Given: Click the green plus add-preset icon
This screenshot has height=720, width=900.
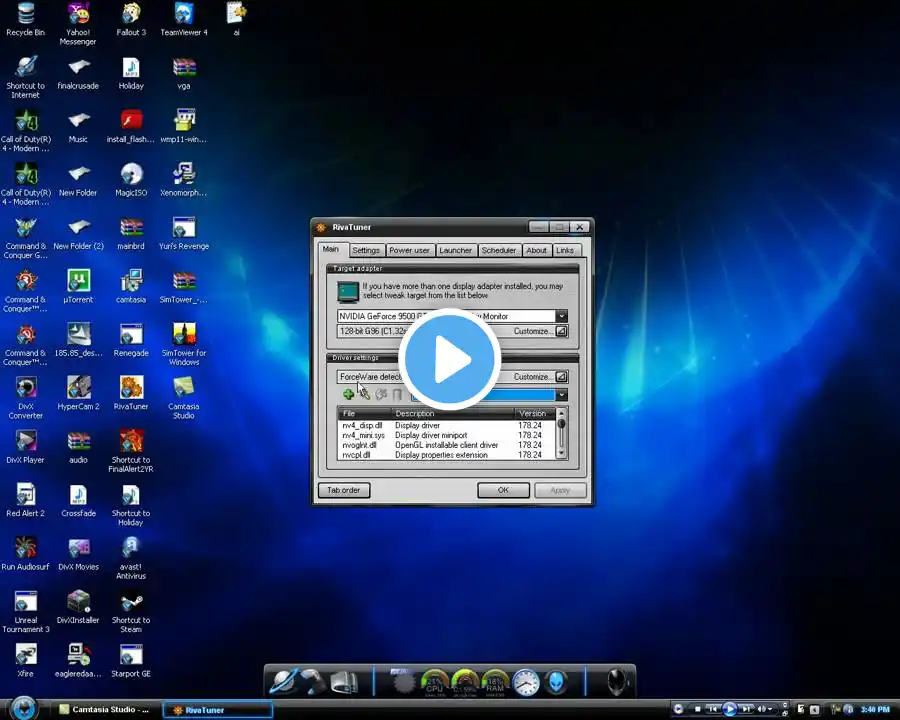Looking at the screenshot, I should (x=348, y=394).
